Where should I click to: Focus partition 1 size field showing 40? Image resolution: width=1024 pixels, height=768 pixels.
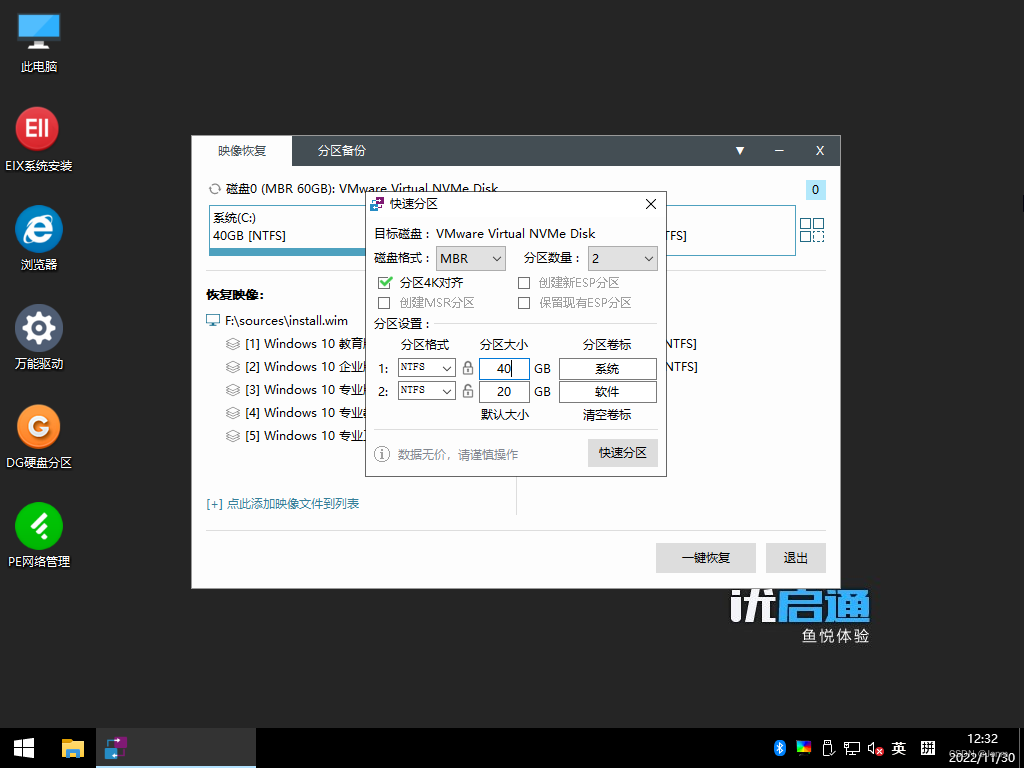pyautogui.click(x=504, y=369)
